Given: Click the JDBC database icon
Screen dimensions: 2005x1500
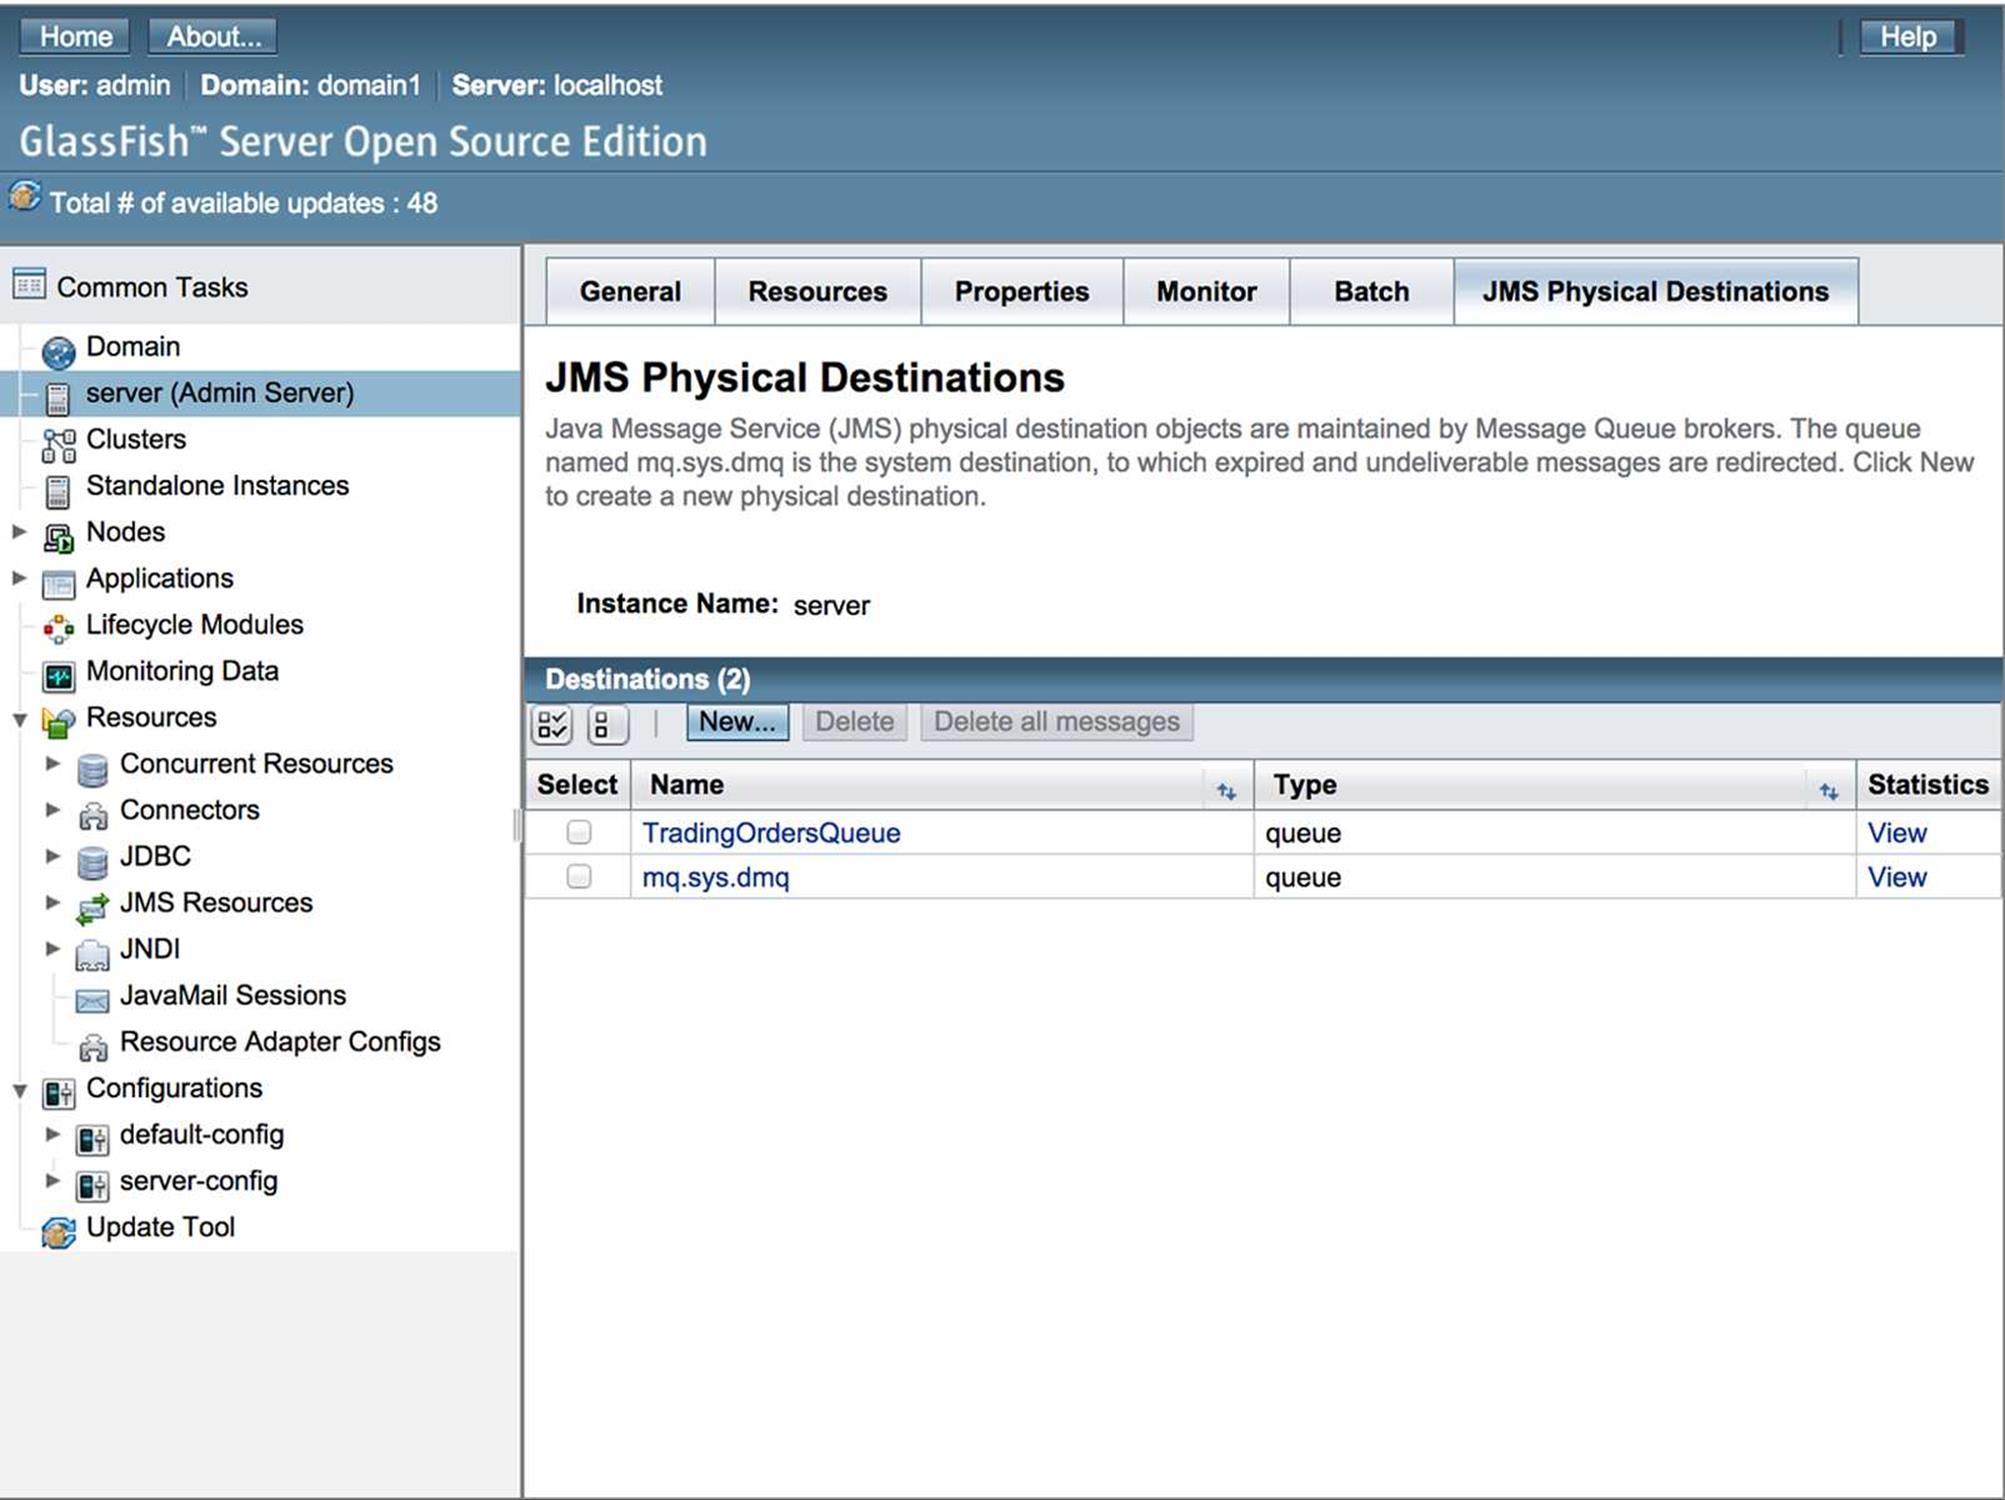Looking at the screenshot, I should coord(92,861).
